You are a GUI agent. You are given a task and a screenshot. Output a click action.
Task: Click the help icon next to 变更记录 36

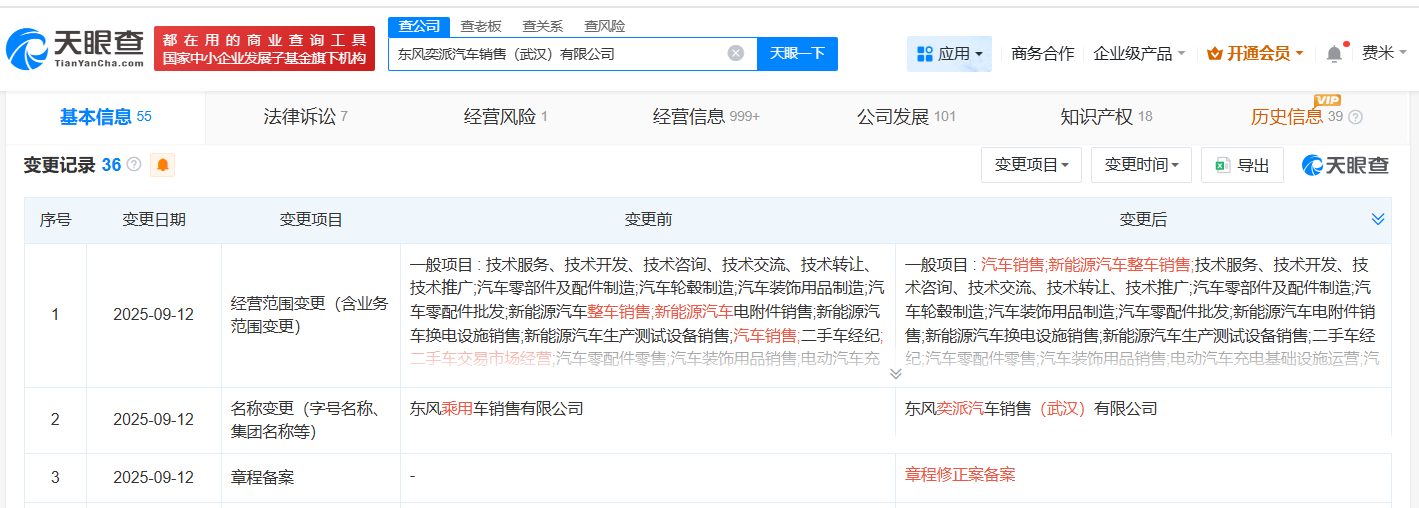tap(134, 165)
